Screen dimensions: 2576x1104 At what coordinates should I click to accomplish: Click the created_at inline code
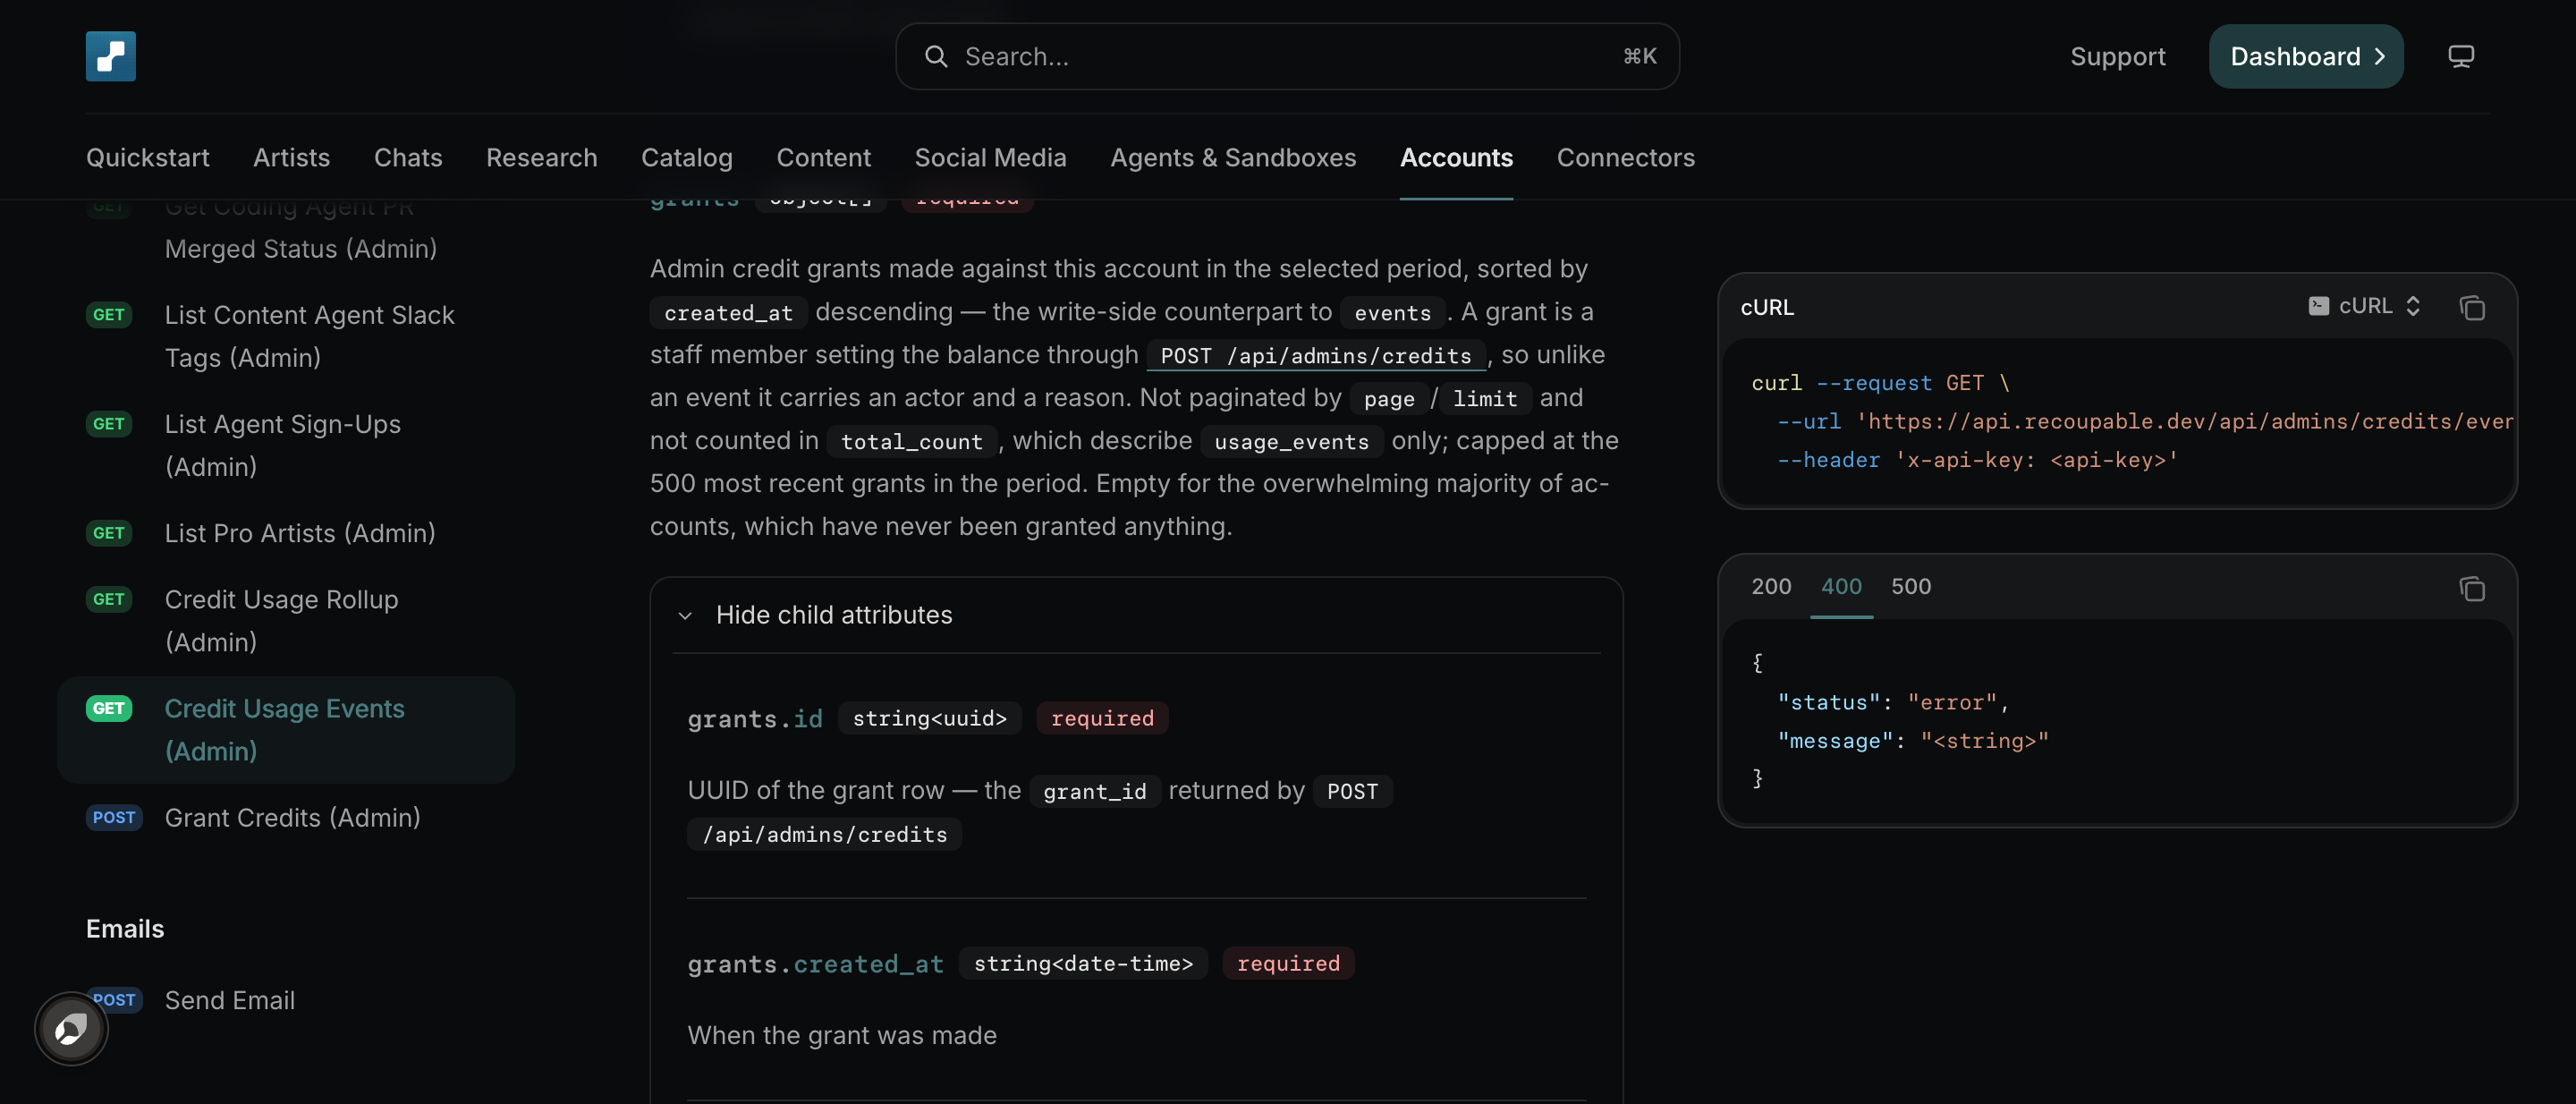(x=728, y=312)
